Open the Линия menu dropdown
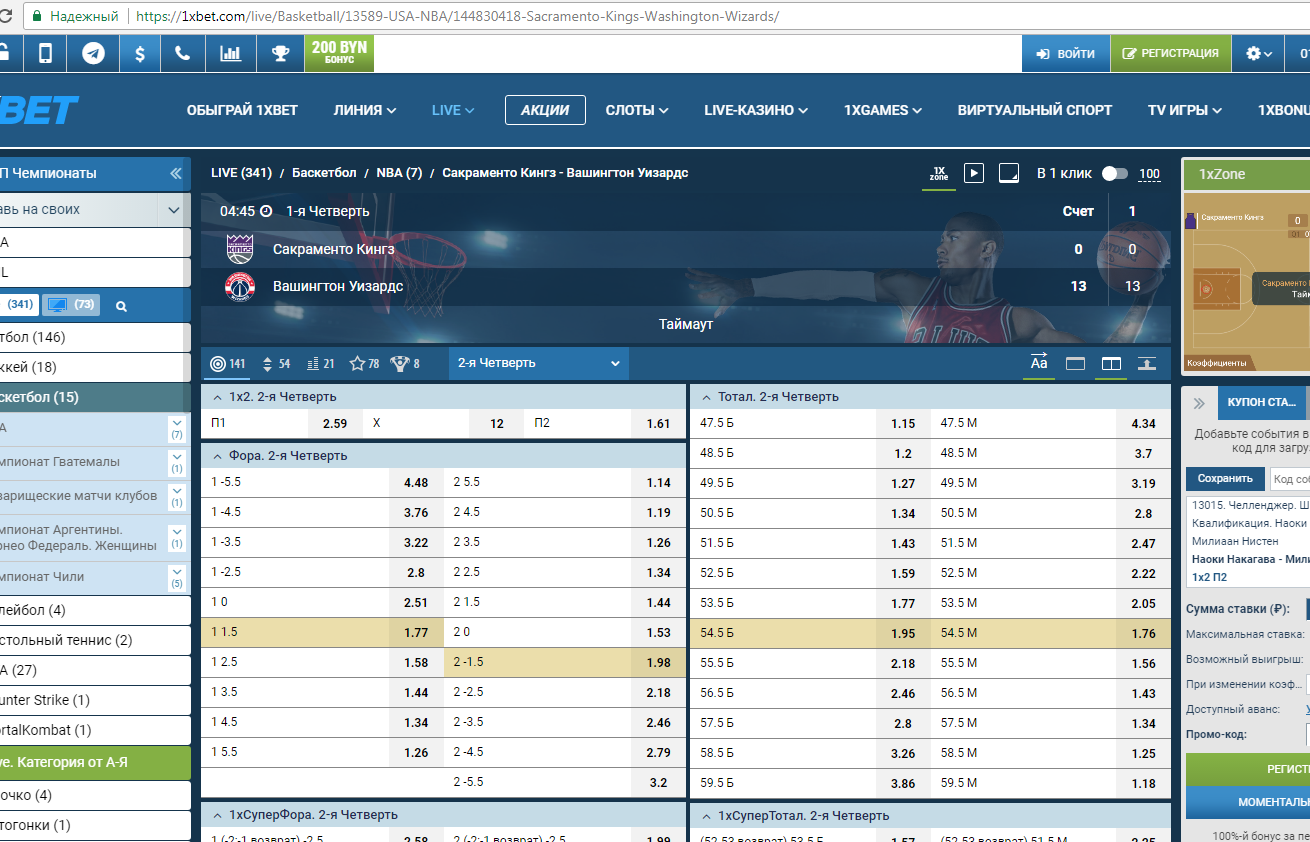1310x842 pixels. pos(365,110)
